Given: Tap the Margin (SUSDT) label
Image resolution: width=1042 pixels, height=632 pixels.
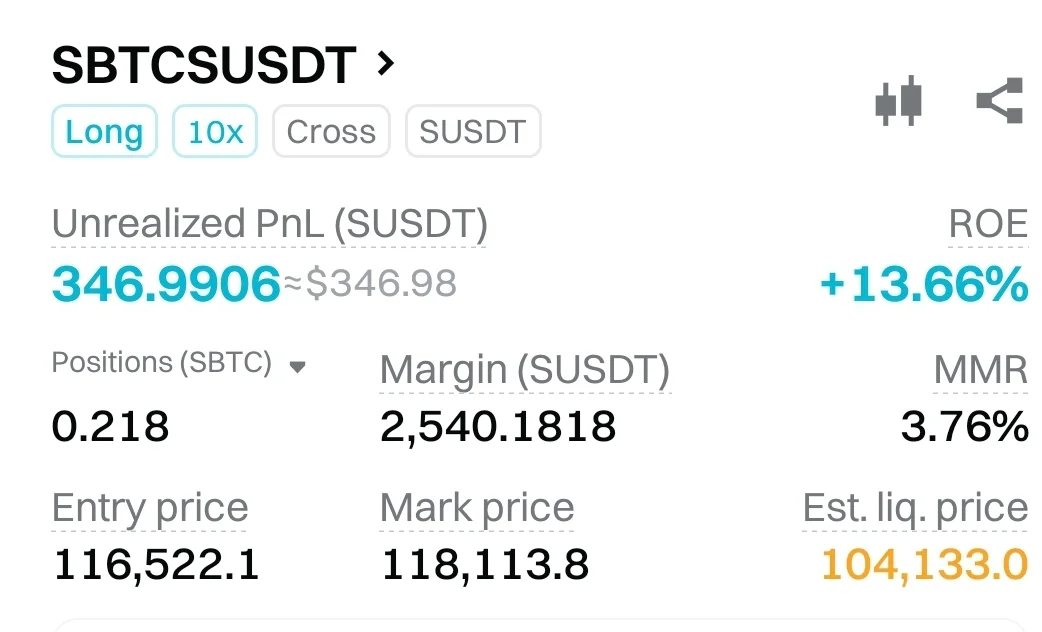Looking at the screenshot, I should tap(524, 370).
